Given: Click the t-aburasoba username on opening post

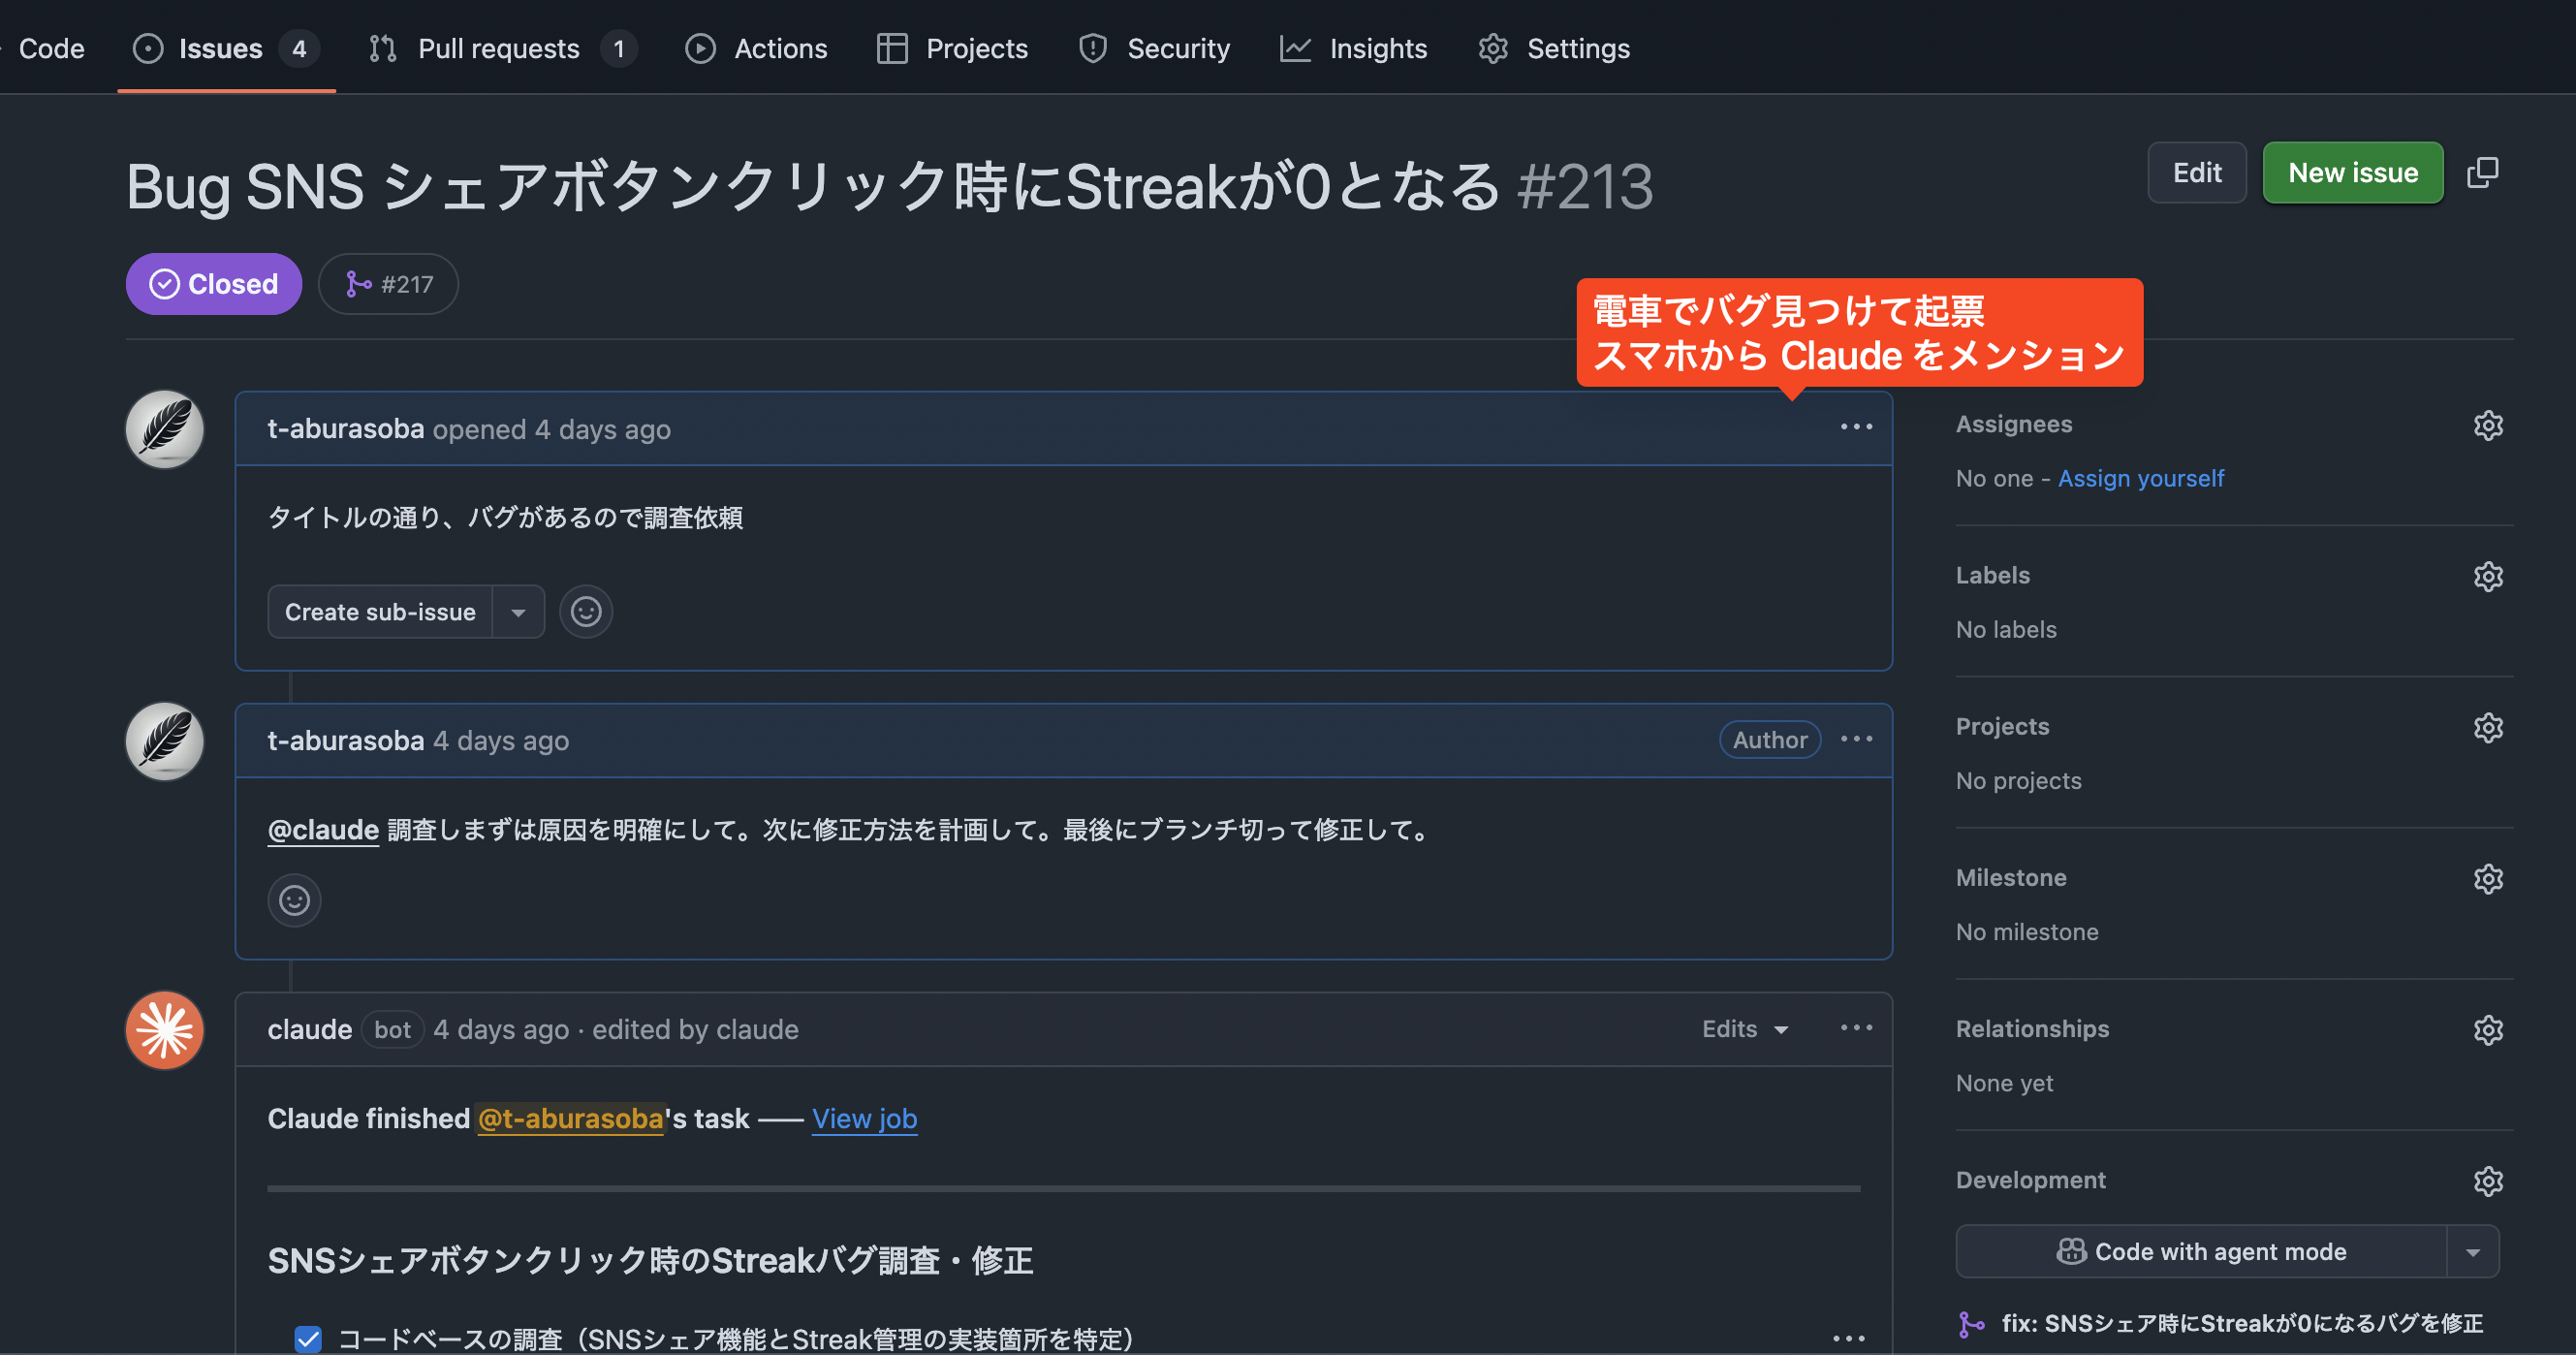Looking at the screenshot, I should (x=346, y=429).
